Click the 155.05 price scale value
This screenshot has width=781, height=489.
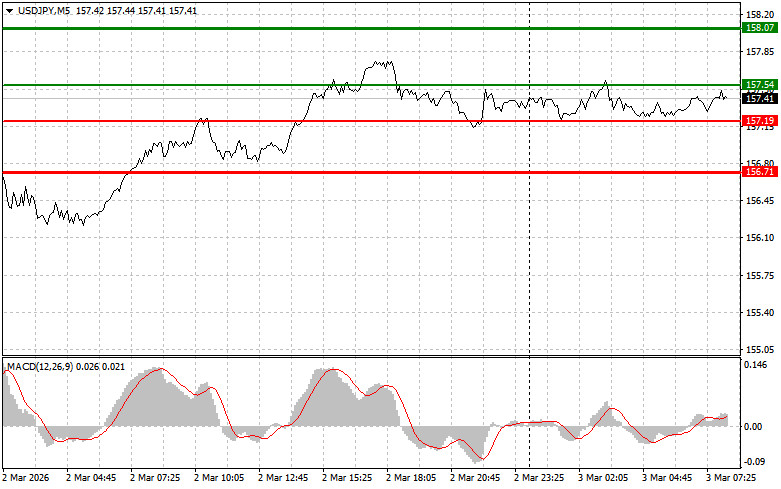(757, 350)
